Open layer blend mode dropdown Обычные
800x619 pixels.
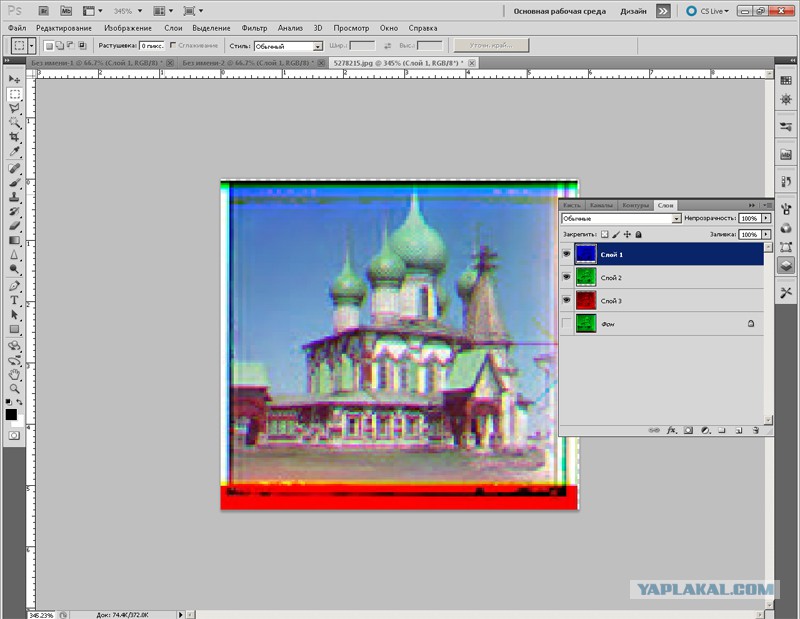pyautogui.click(x=621, y=218)
